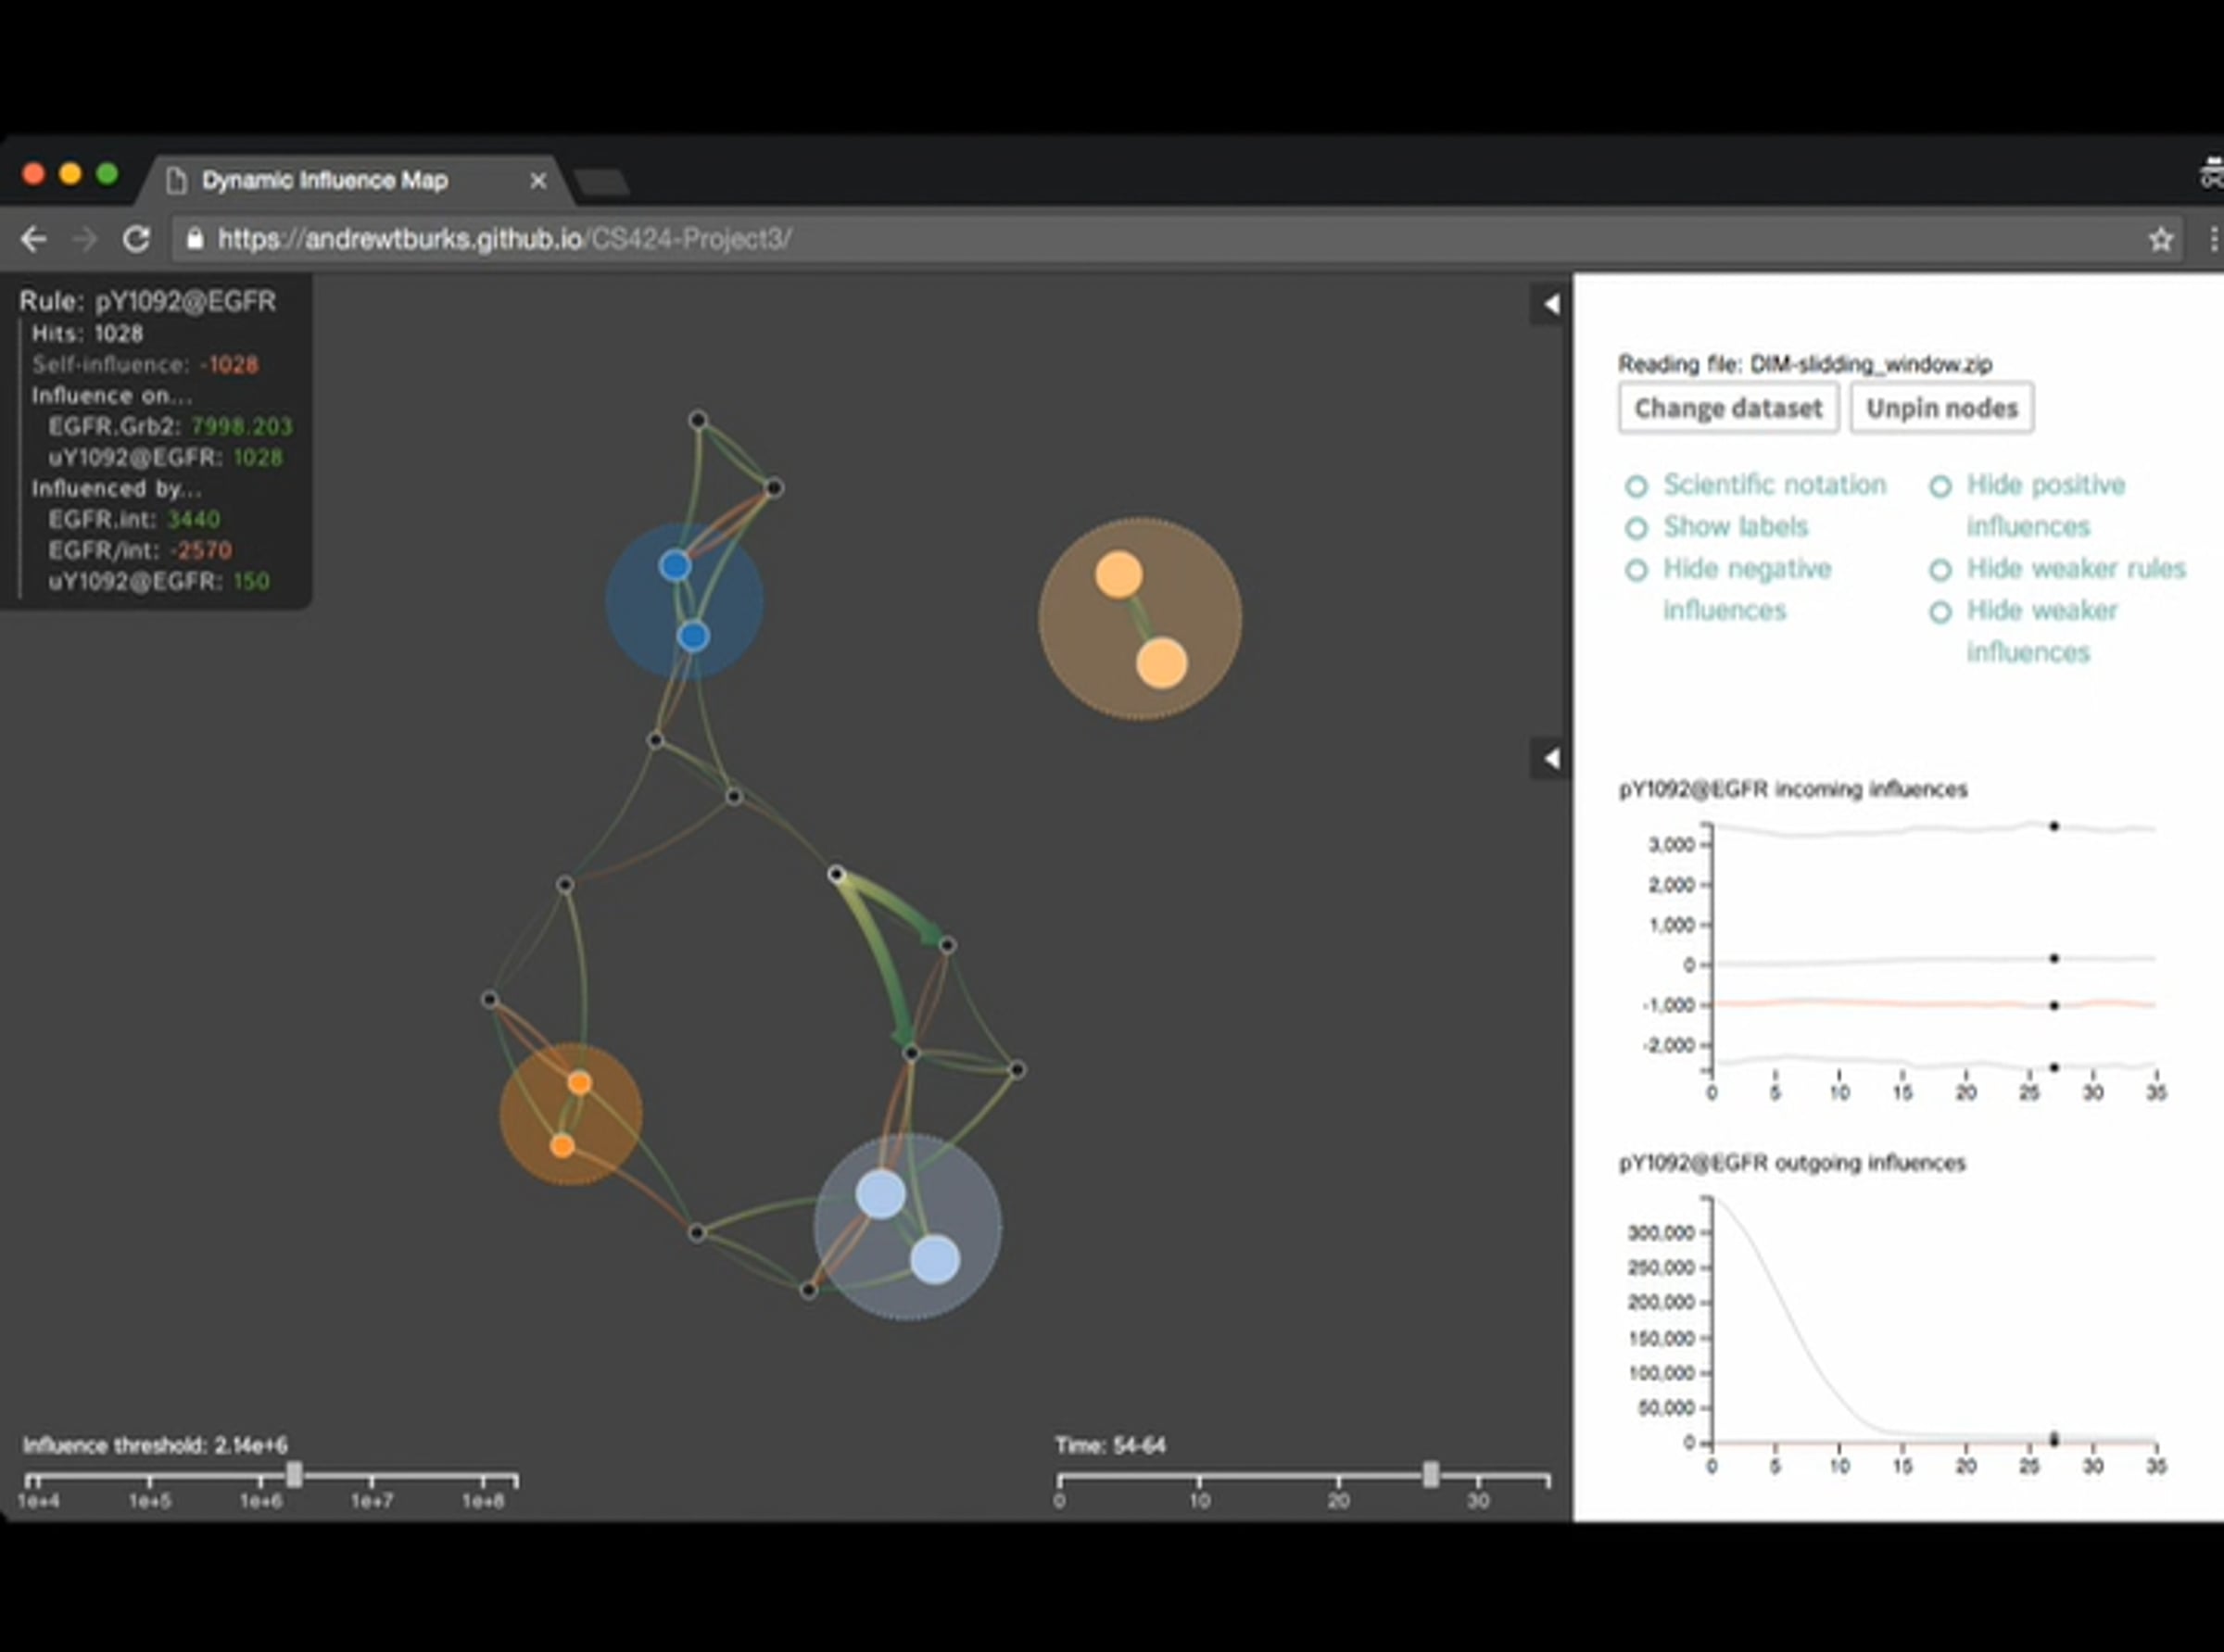Toggle Hide positive influences option
Viewport: 2224px width, 1652px height.
(x=1940, y=486)
